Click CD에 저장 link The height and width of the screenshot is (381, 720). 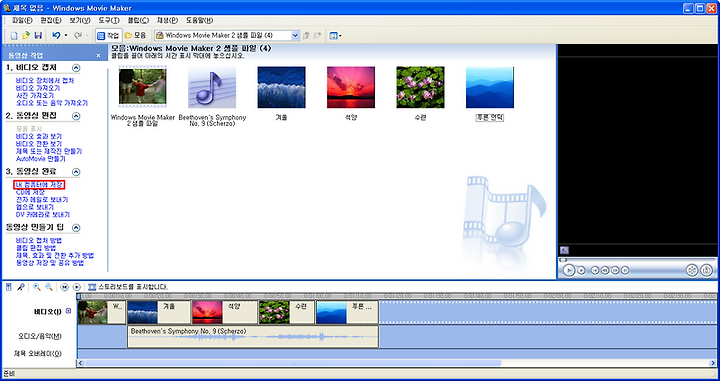30,192
